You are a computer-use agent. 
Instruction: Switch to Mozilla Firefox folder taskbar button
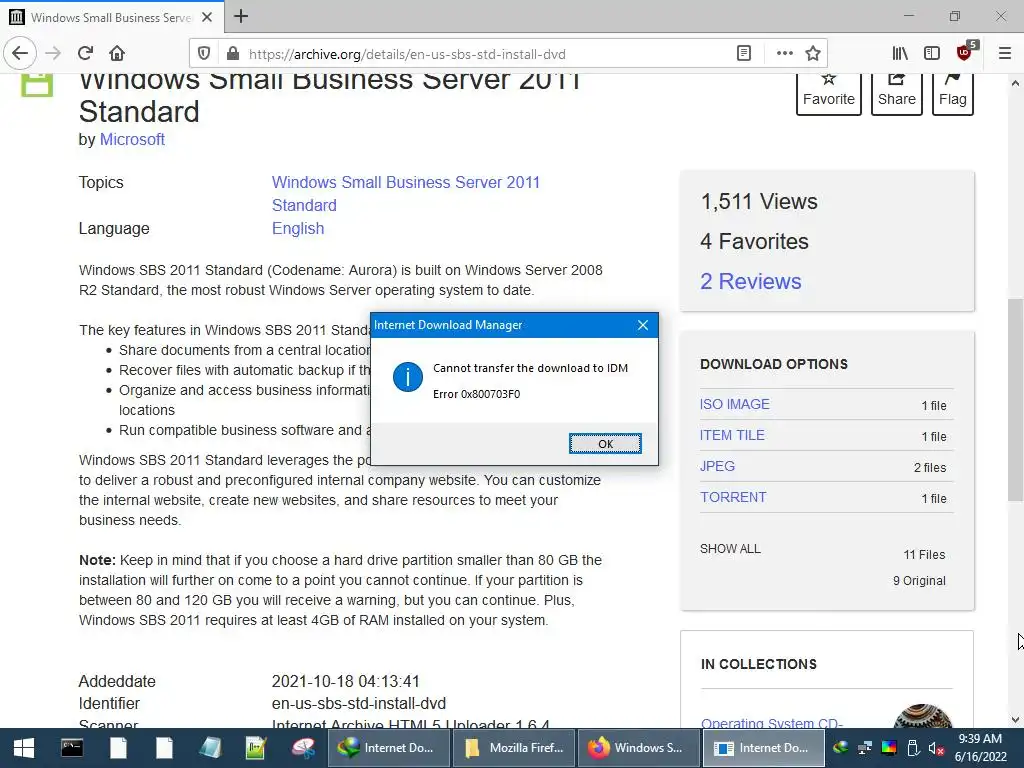tap(514, 748)
